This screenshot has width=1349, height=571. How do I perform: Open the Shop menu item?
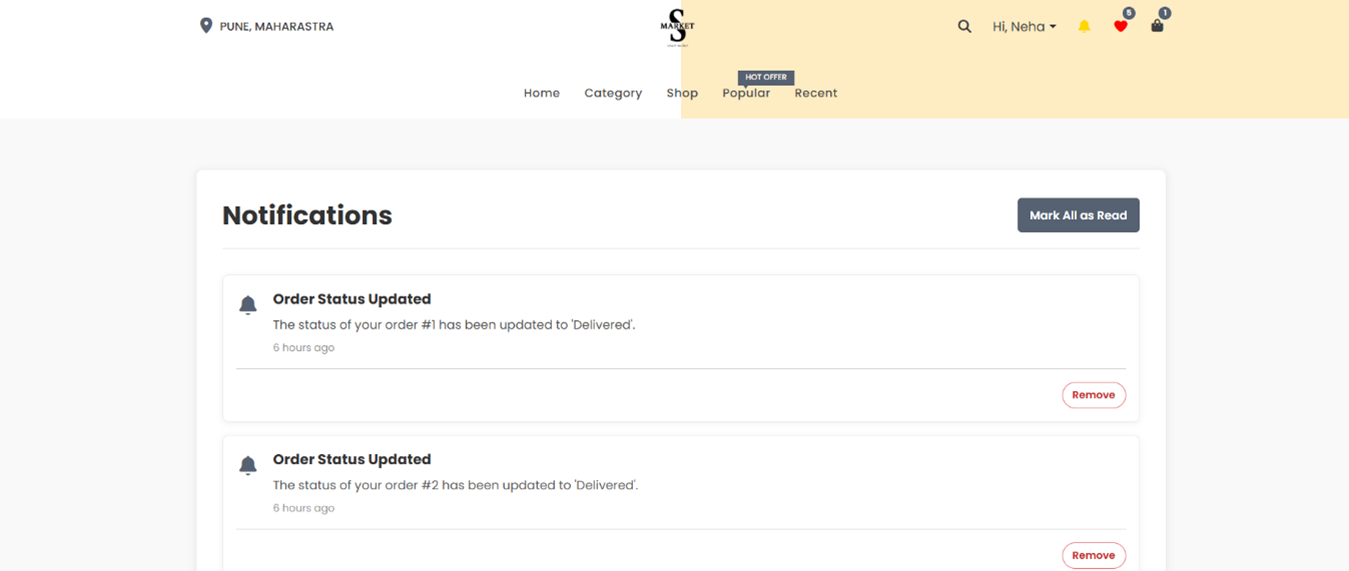coord(682,93)
